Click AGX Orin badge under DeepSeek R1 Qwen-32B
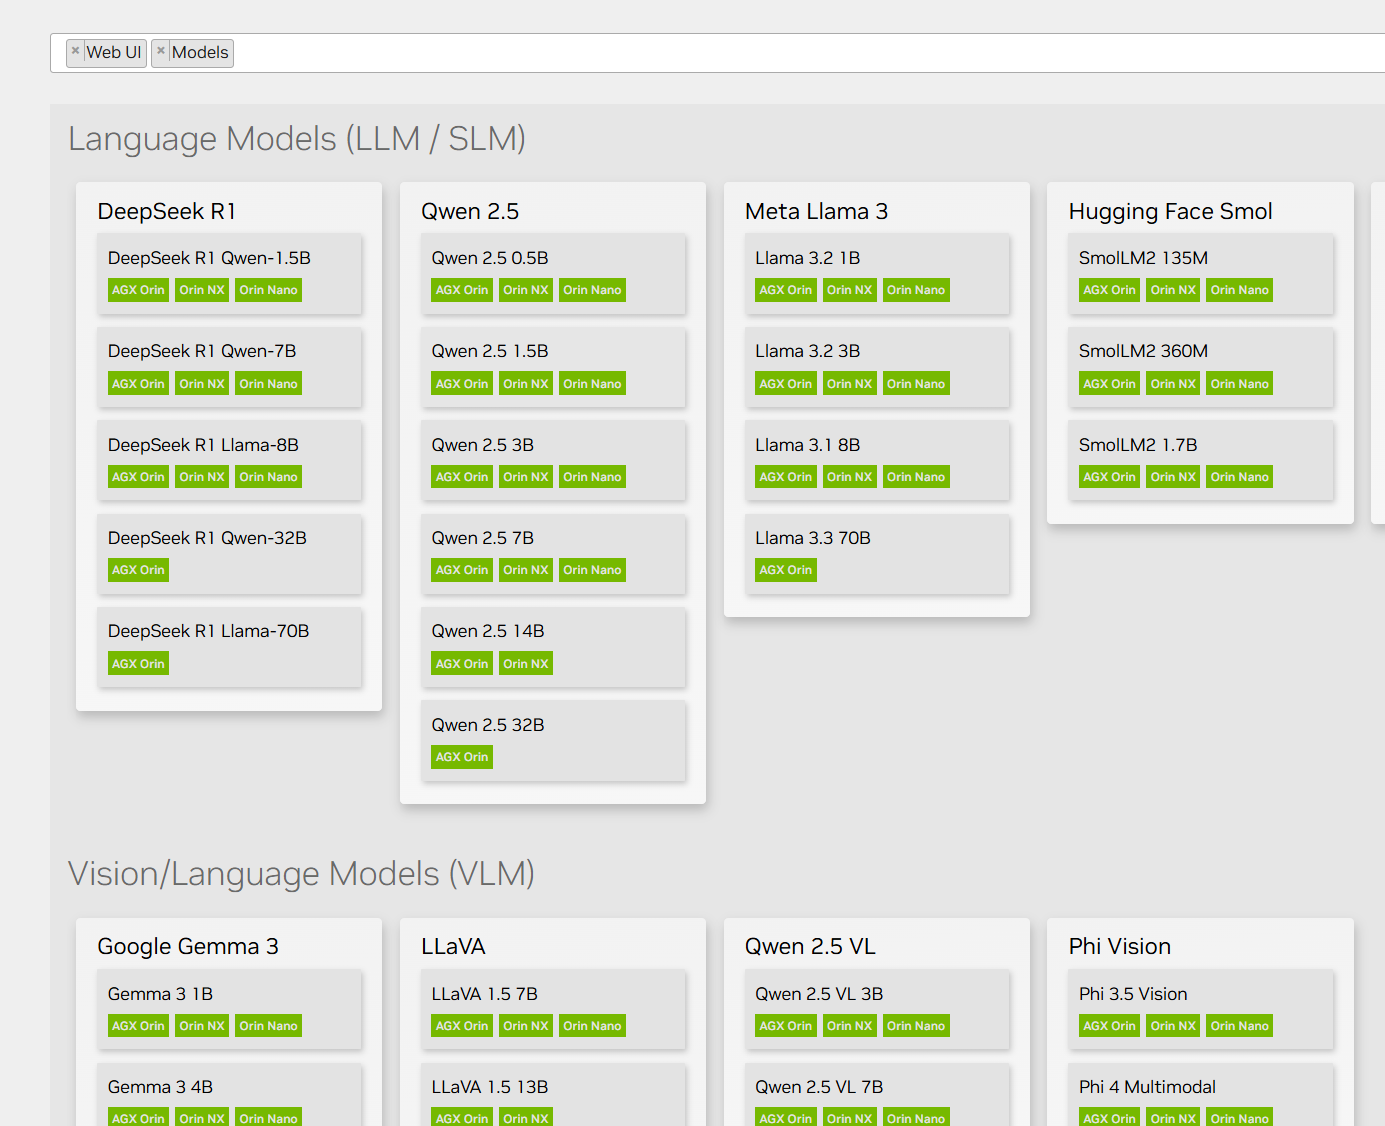The width and height of the screenshot is (1385, 1126). (138, 570)
